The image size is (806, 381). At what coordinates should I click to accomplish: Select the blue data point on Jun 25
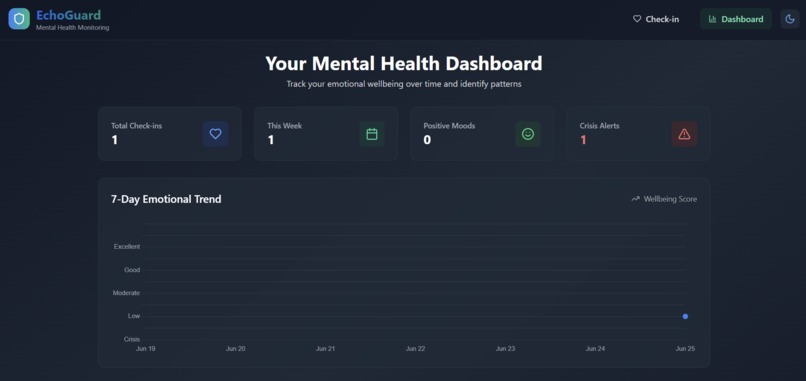(685, 316)
